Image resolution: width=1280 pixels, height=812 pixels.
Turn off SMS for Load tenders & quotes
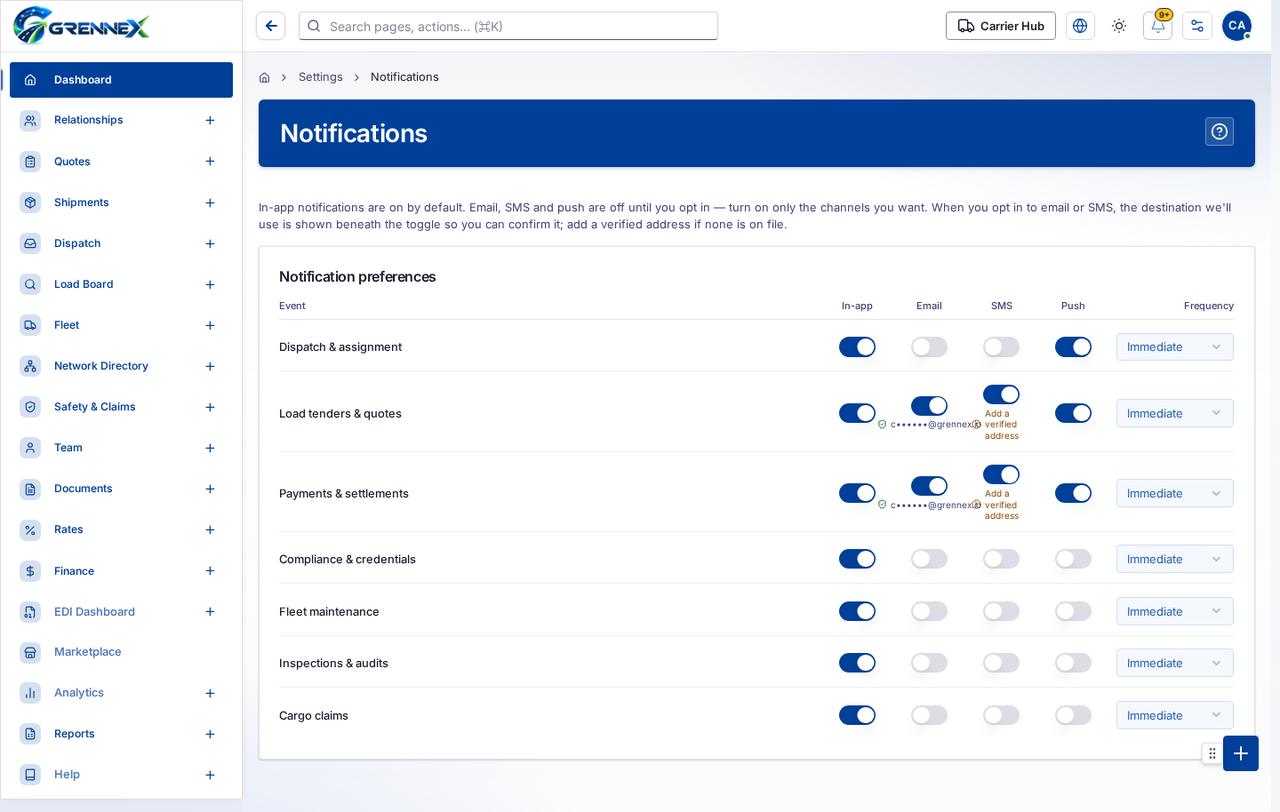point(1001,395)
